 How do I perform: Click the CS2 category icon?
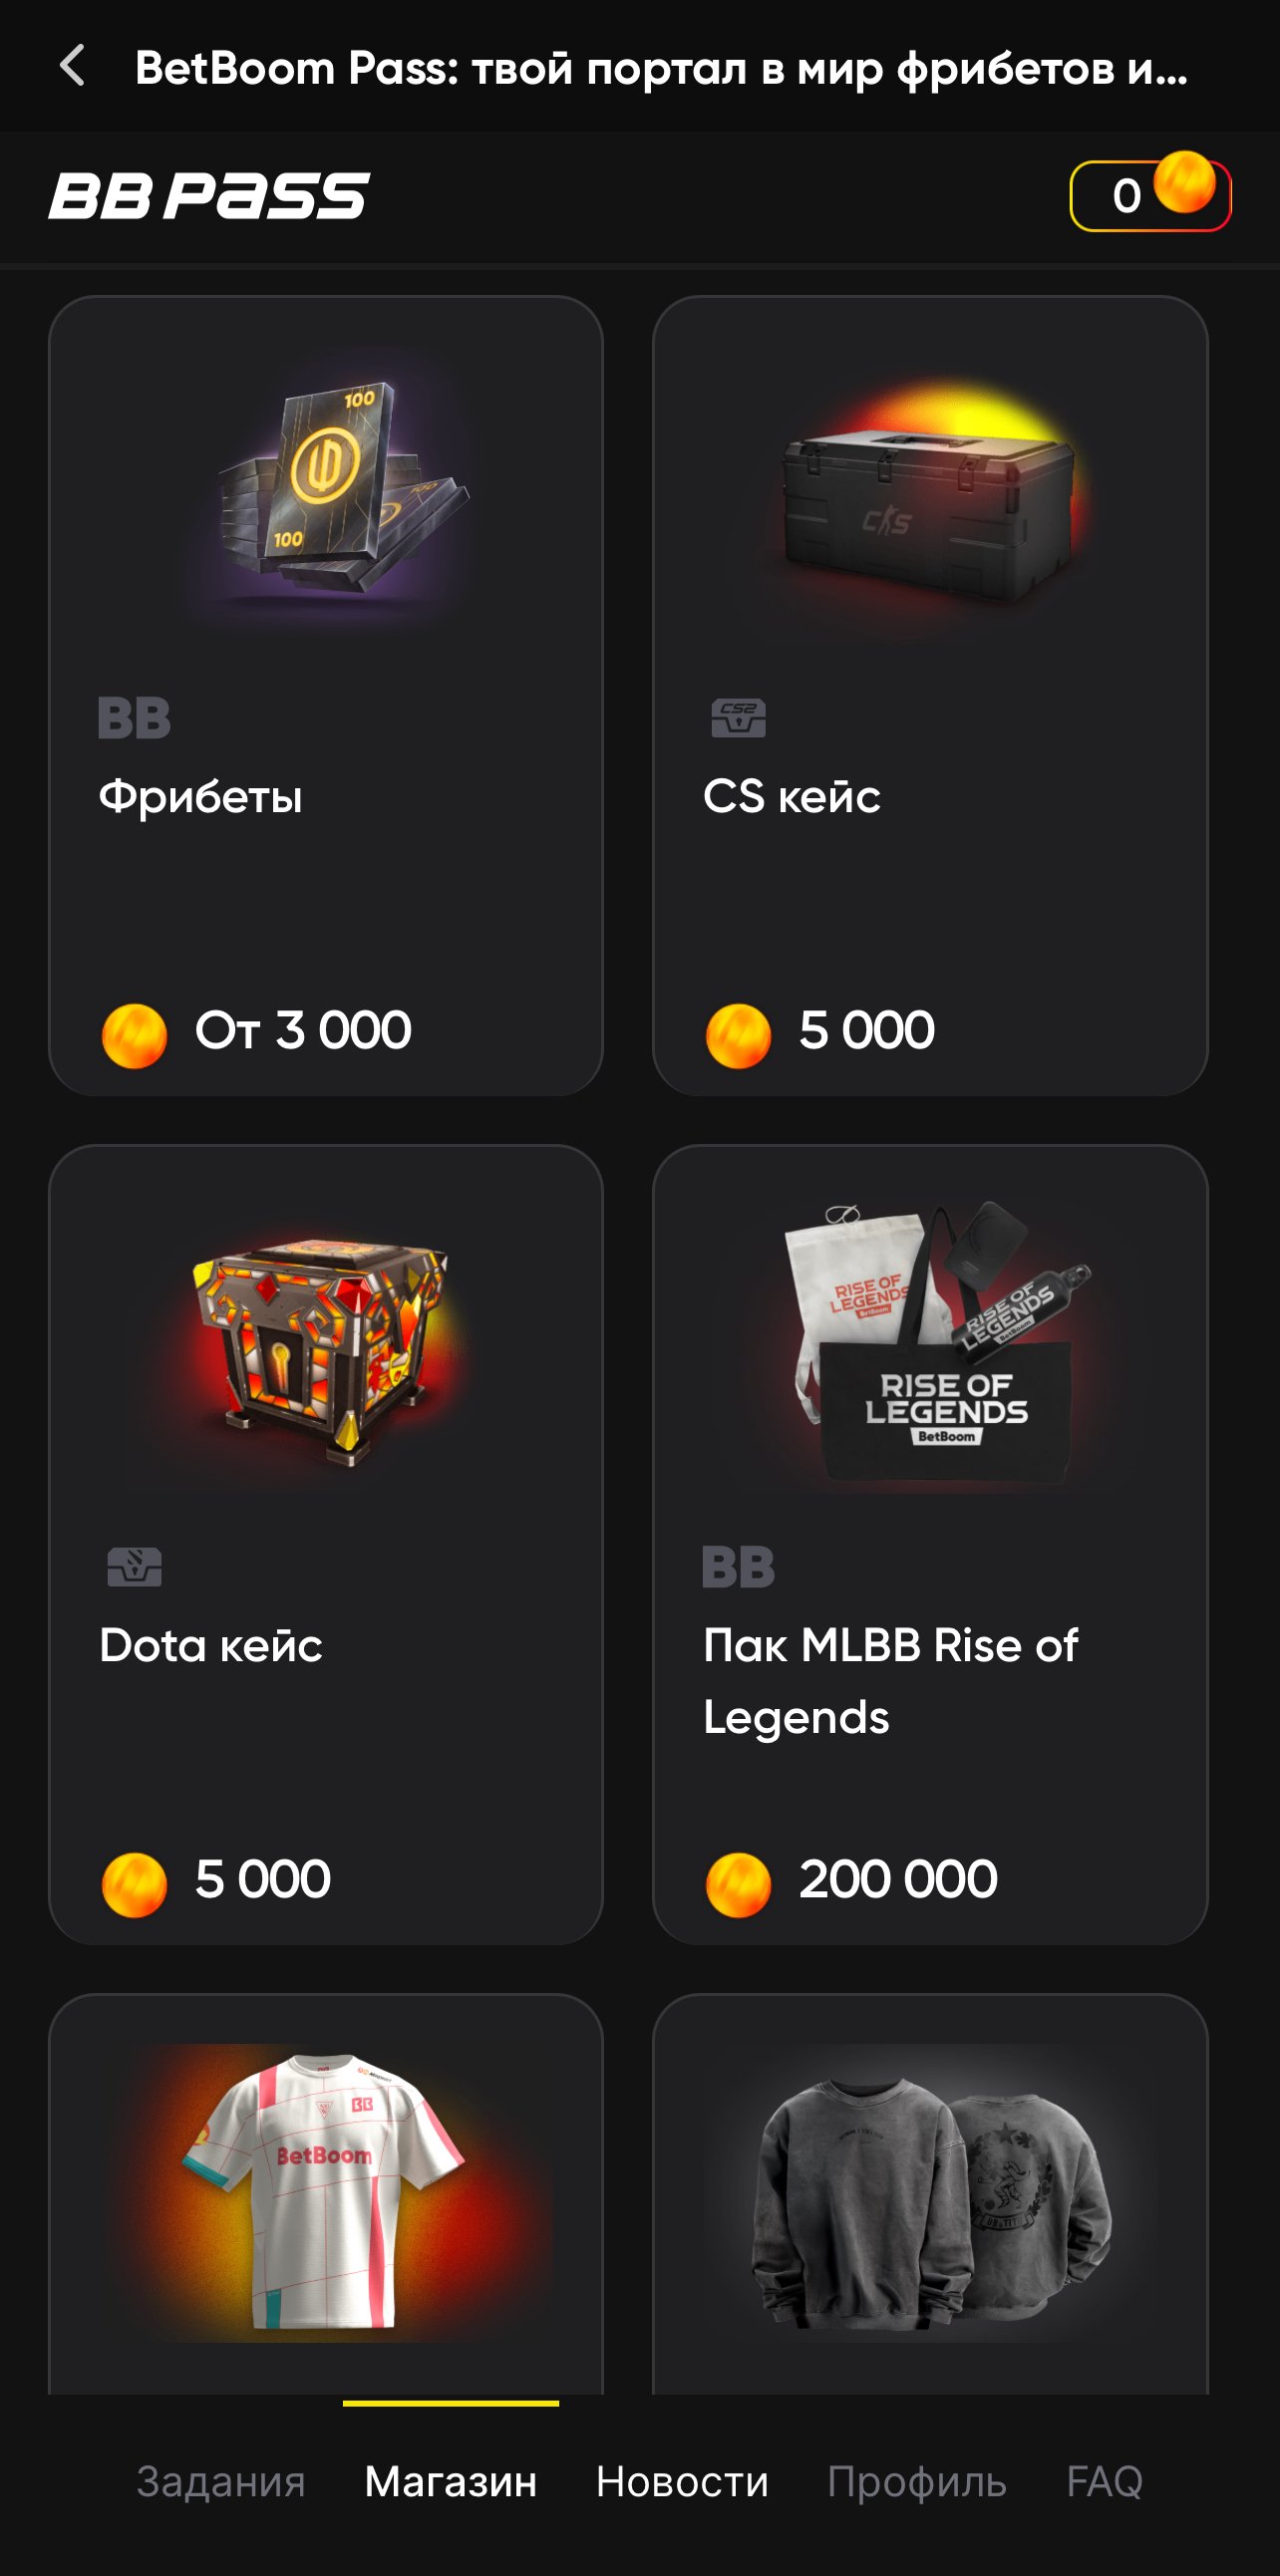[x=738, y=718]
